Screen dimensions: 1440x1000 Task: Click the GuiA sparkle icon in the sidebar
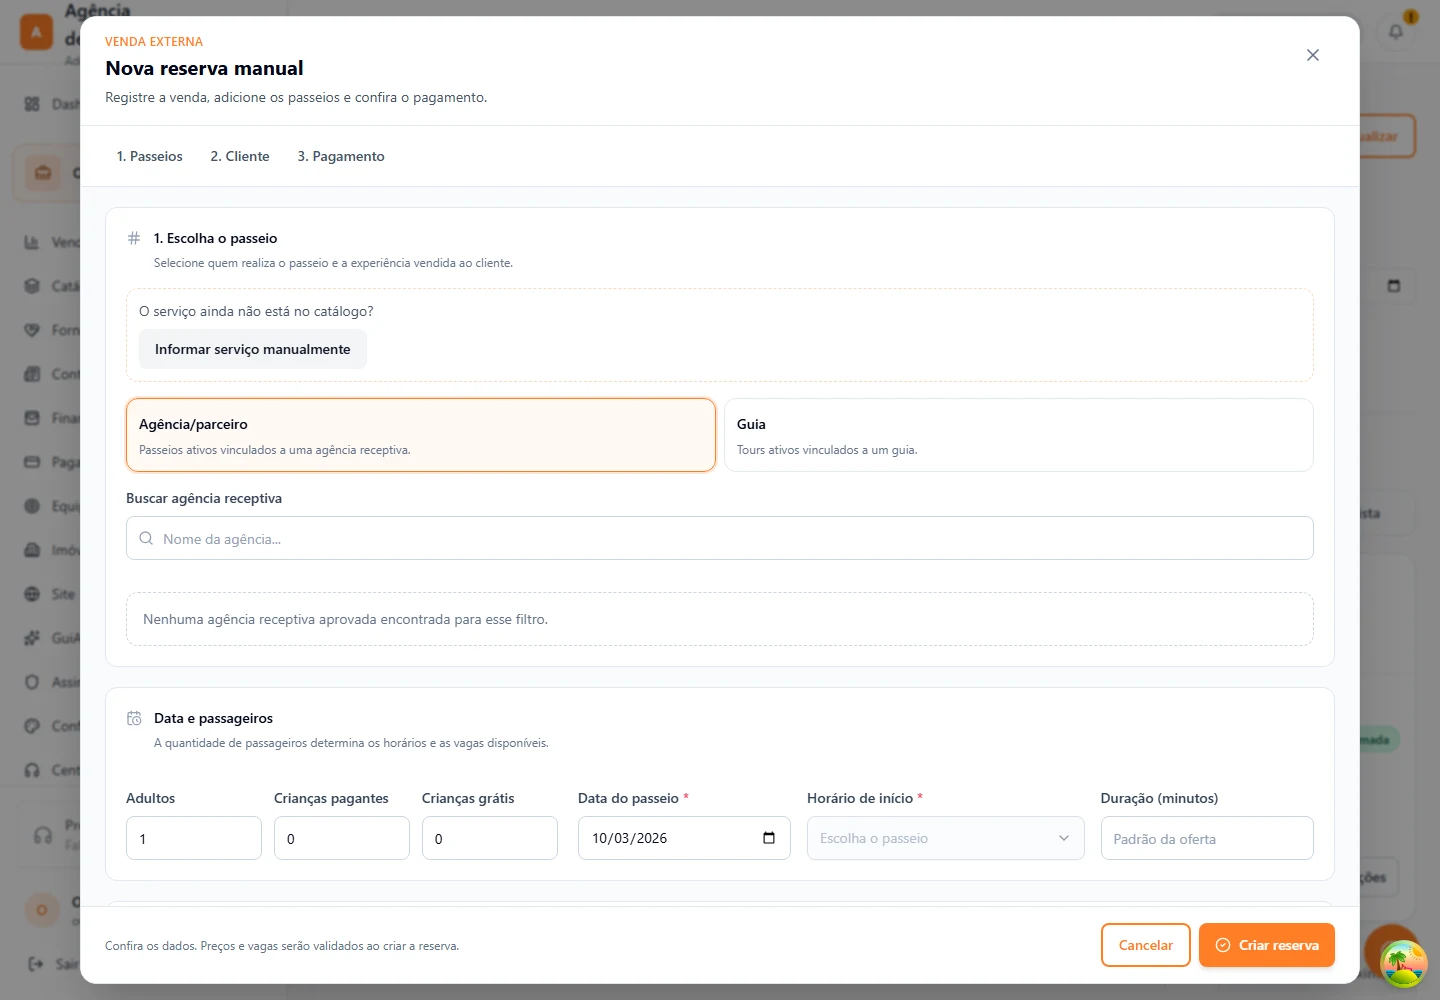(x=32, y=638)
